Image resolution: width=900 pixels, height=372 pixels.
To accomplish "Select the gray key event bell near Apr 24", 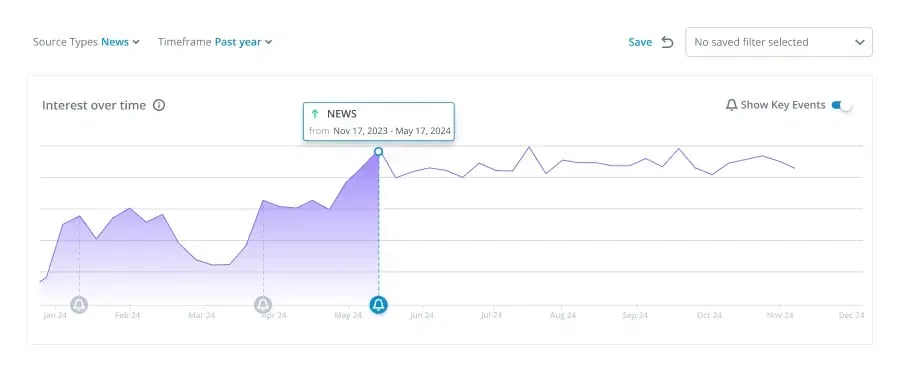I will pyautogui.click(x=263, y=304).
